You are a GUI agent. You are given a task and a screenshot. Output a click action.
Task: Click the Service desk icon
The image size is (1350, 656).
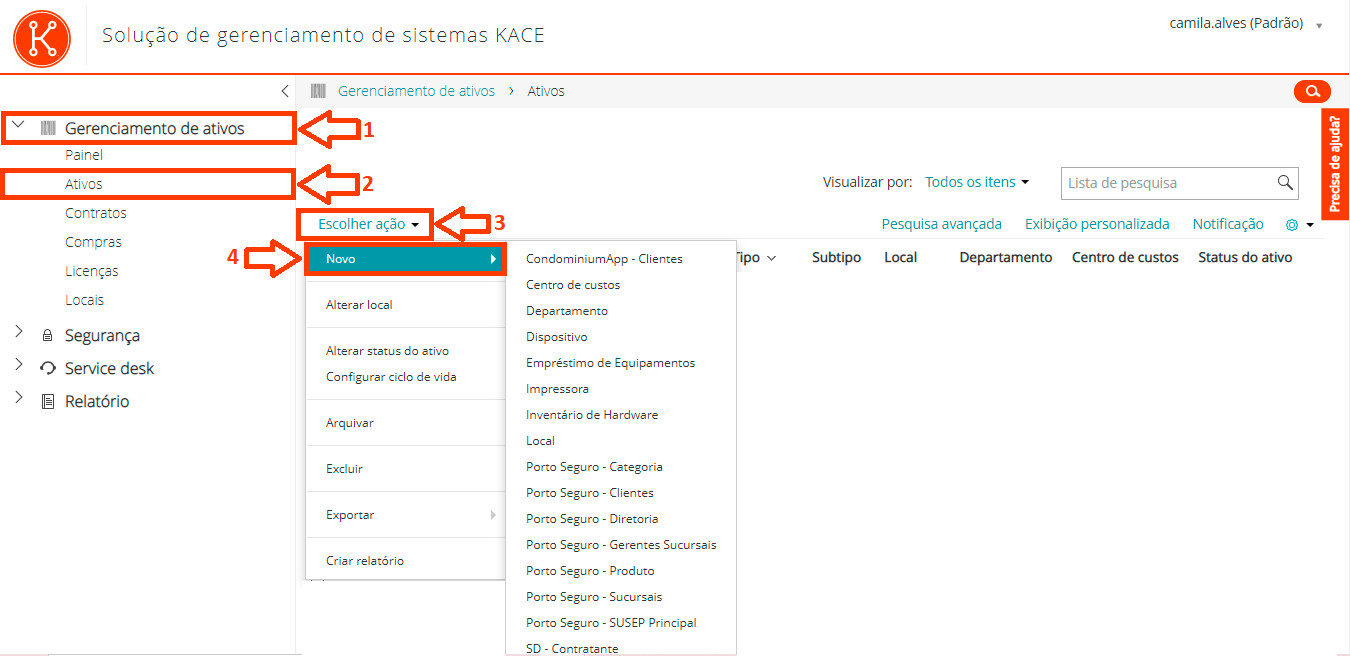point(48,368)
